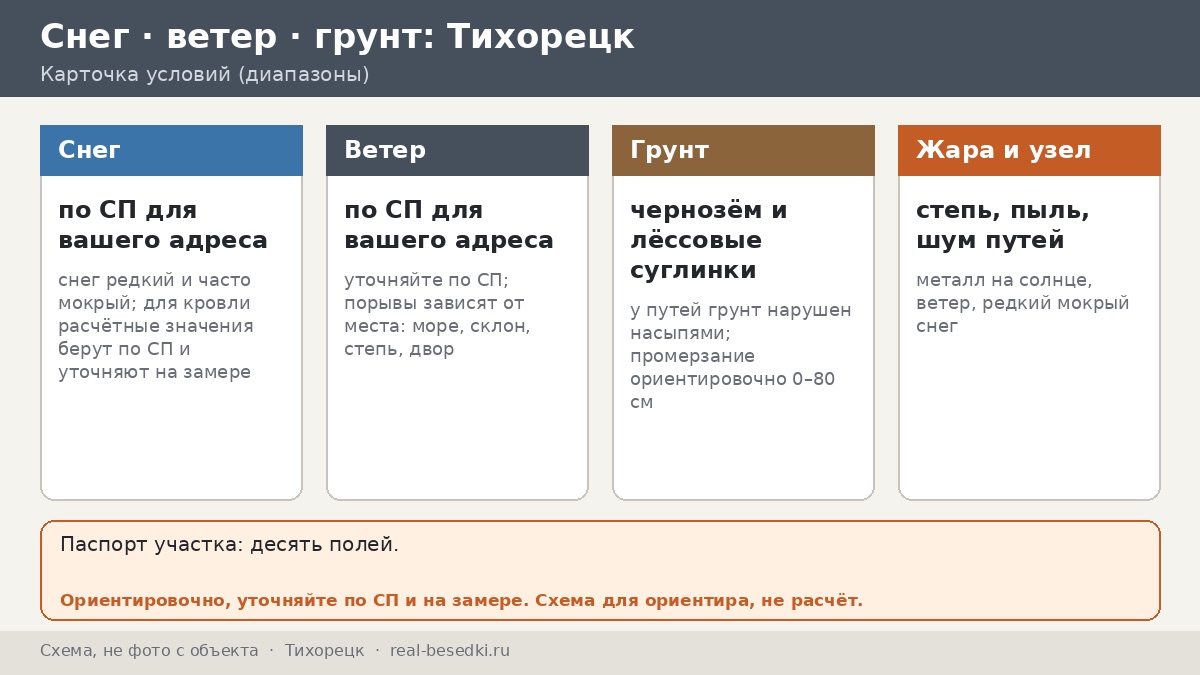Click the title 'Снег · ветер · грунт: Тихорецк'
Viewport: 1200px width, 675px height.
coord(337,37)
